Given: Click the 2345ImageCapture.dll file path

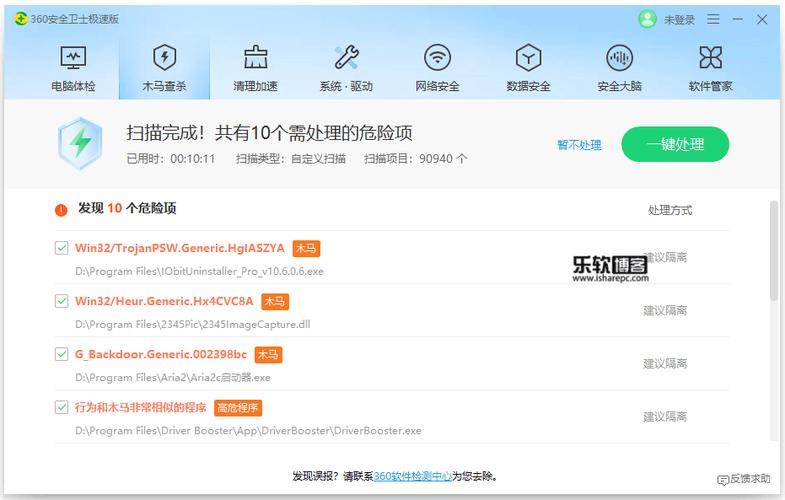Looking at the screenshot, I should point(193,324).
